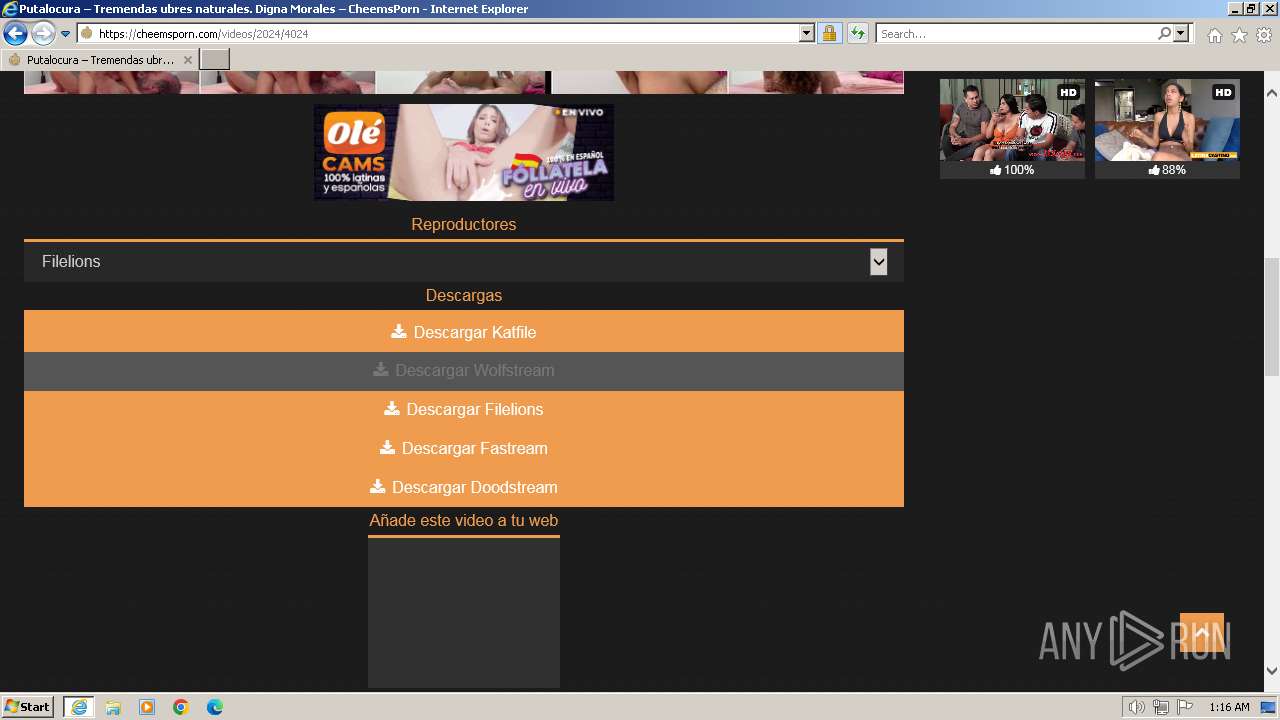This screenshot has height=720, width=1280.
Task: Select the Putalocura browser tab
Action: coord(100,59)
